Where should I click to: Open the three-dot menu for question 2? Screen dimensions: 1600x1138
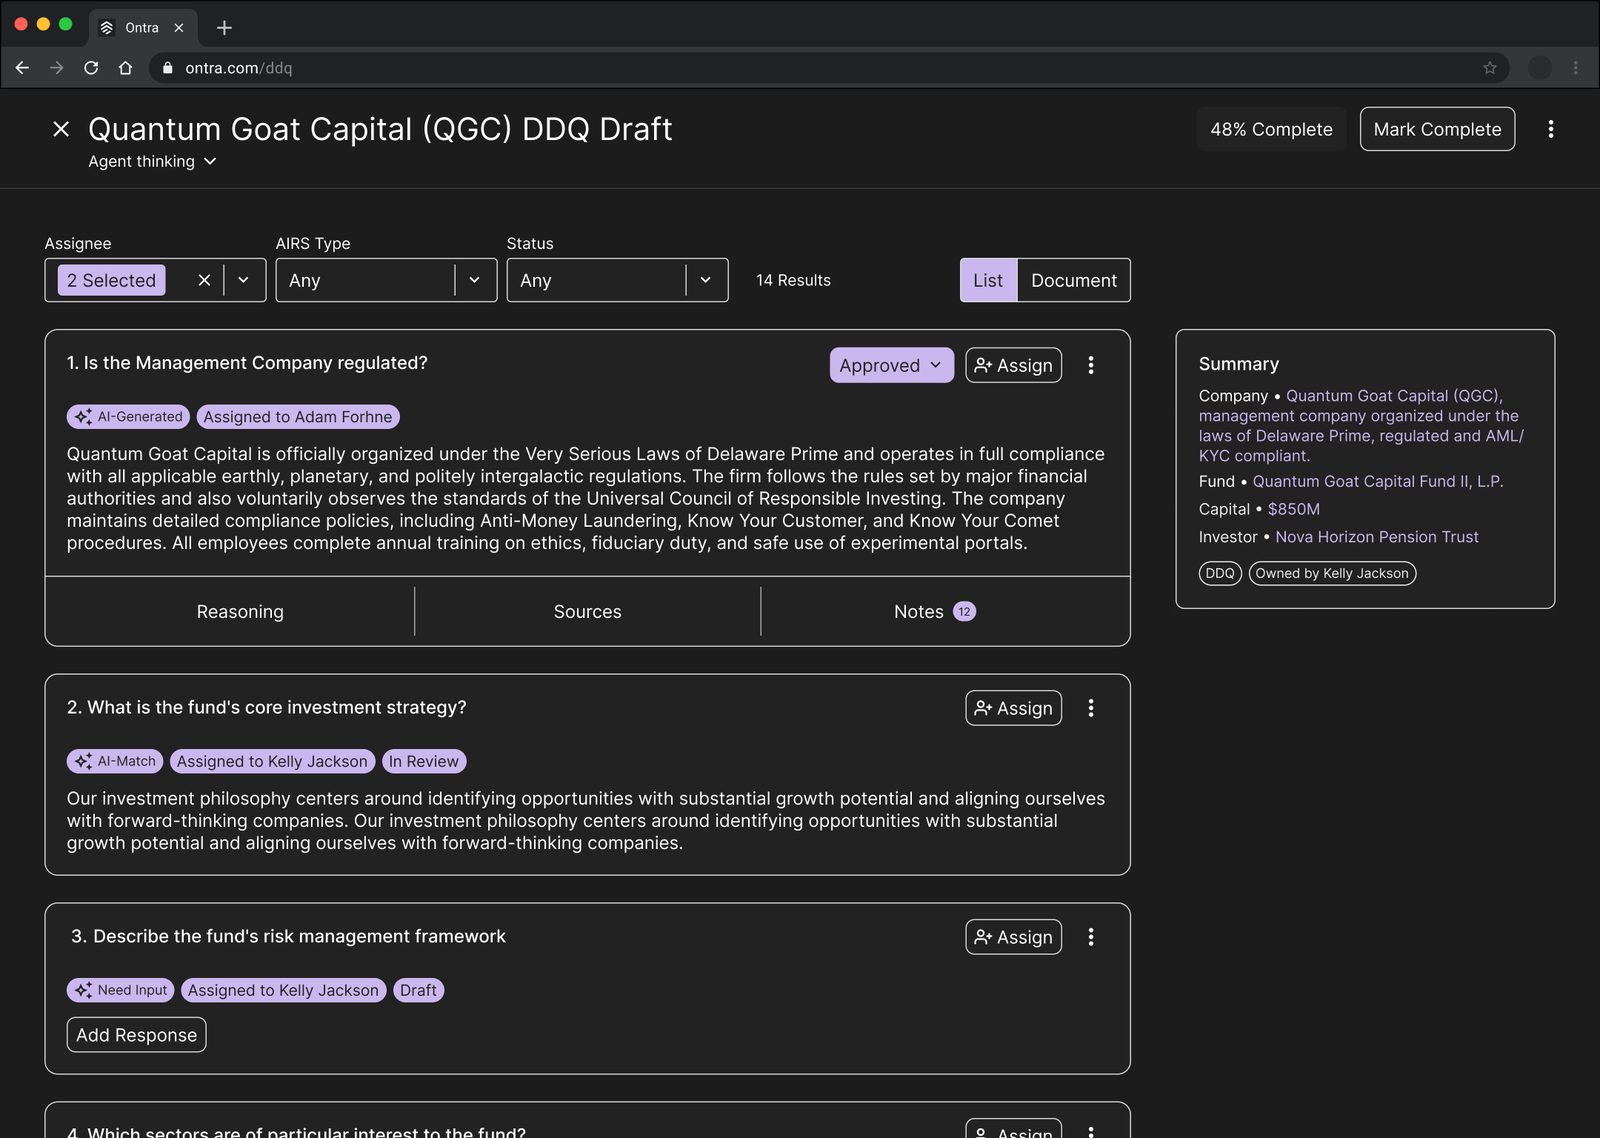[1091, 708]
